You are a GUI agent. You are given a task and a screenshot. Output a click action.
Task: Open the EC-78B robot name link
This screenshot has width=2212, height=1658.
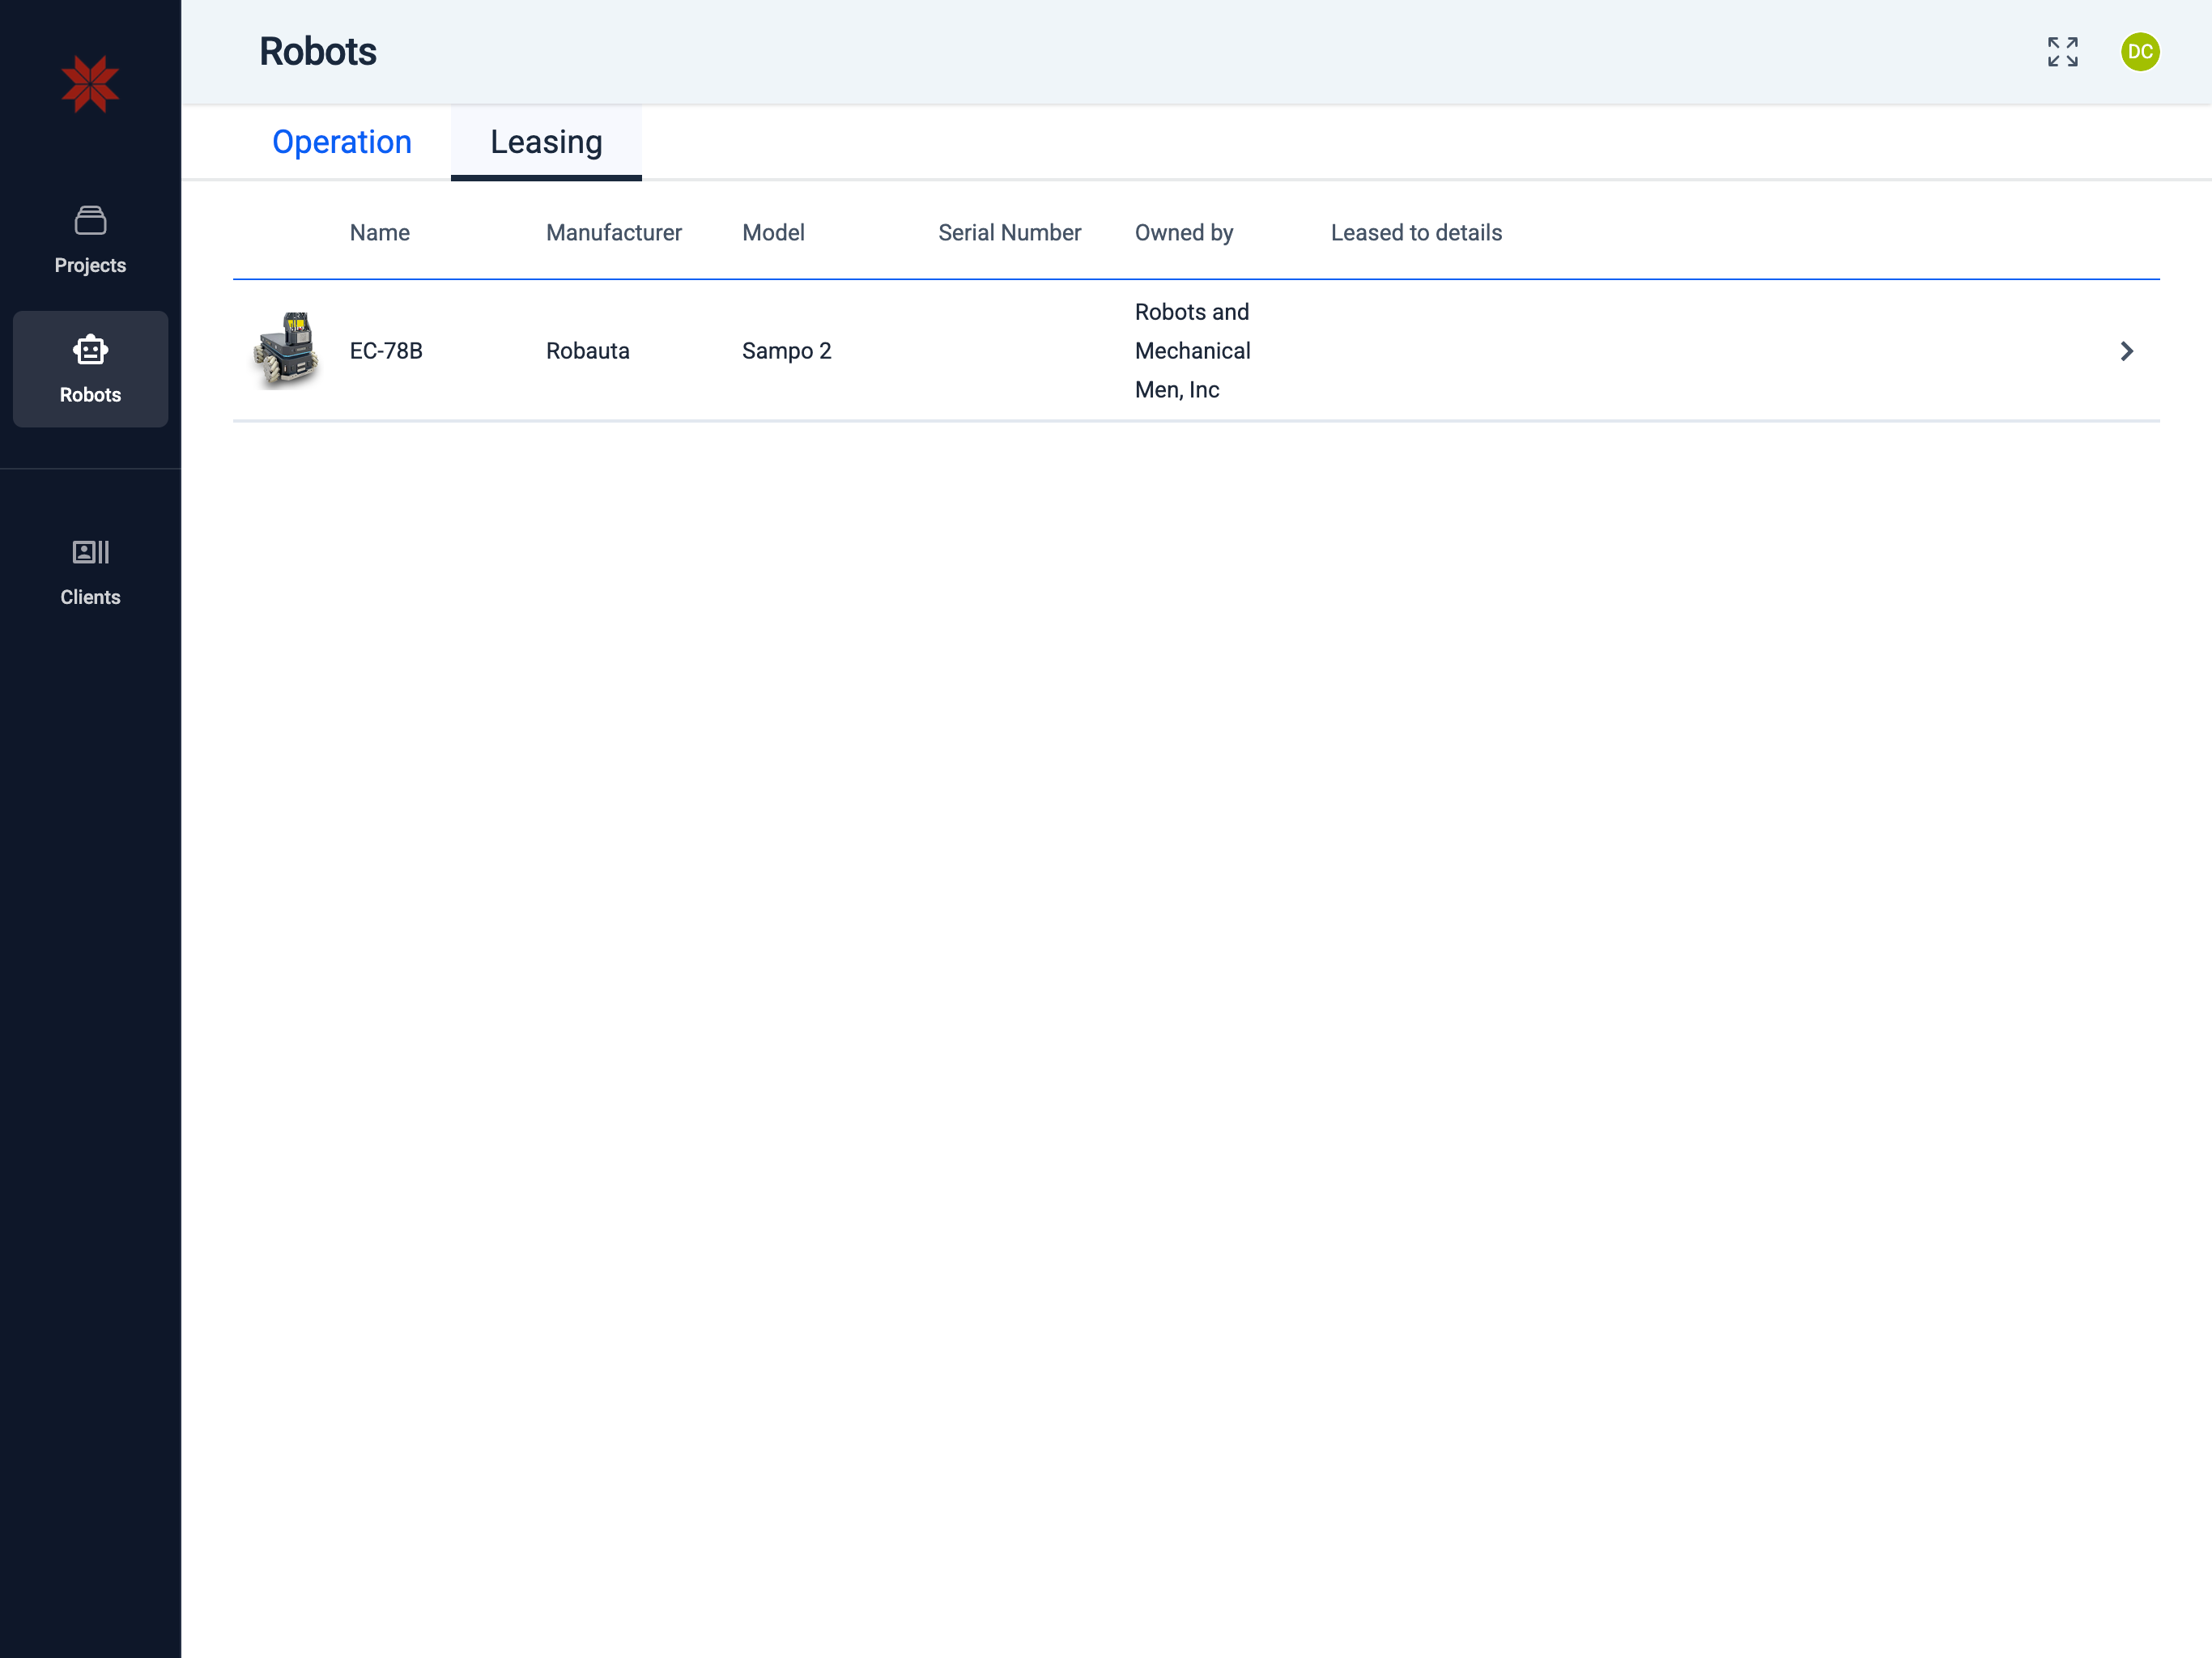point(386,351)
